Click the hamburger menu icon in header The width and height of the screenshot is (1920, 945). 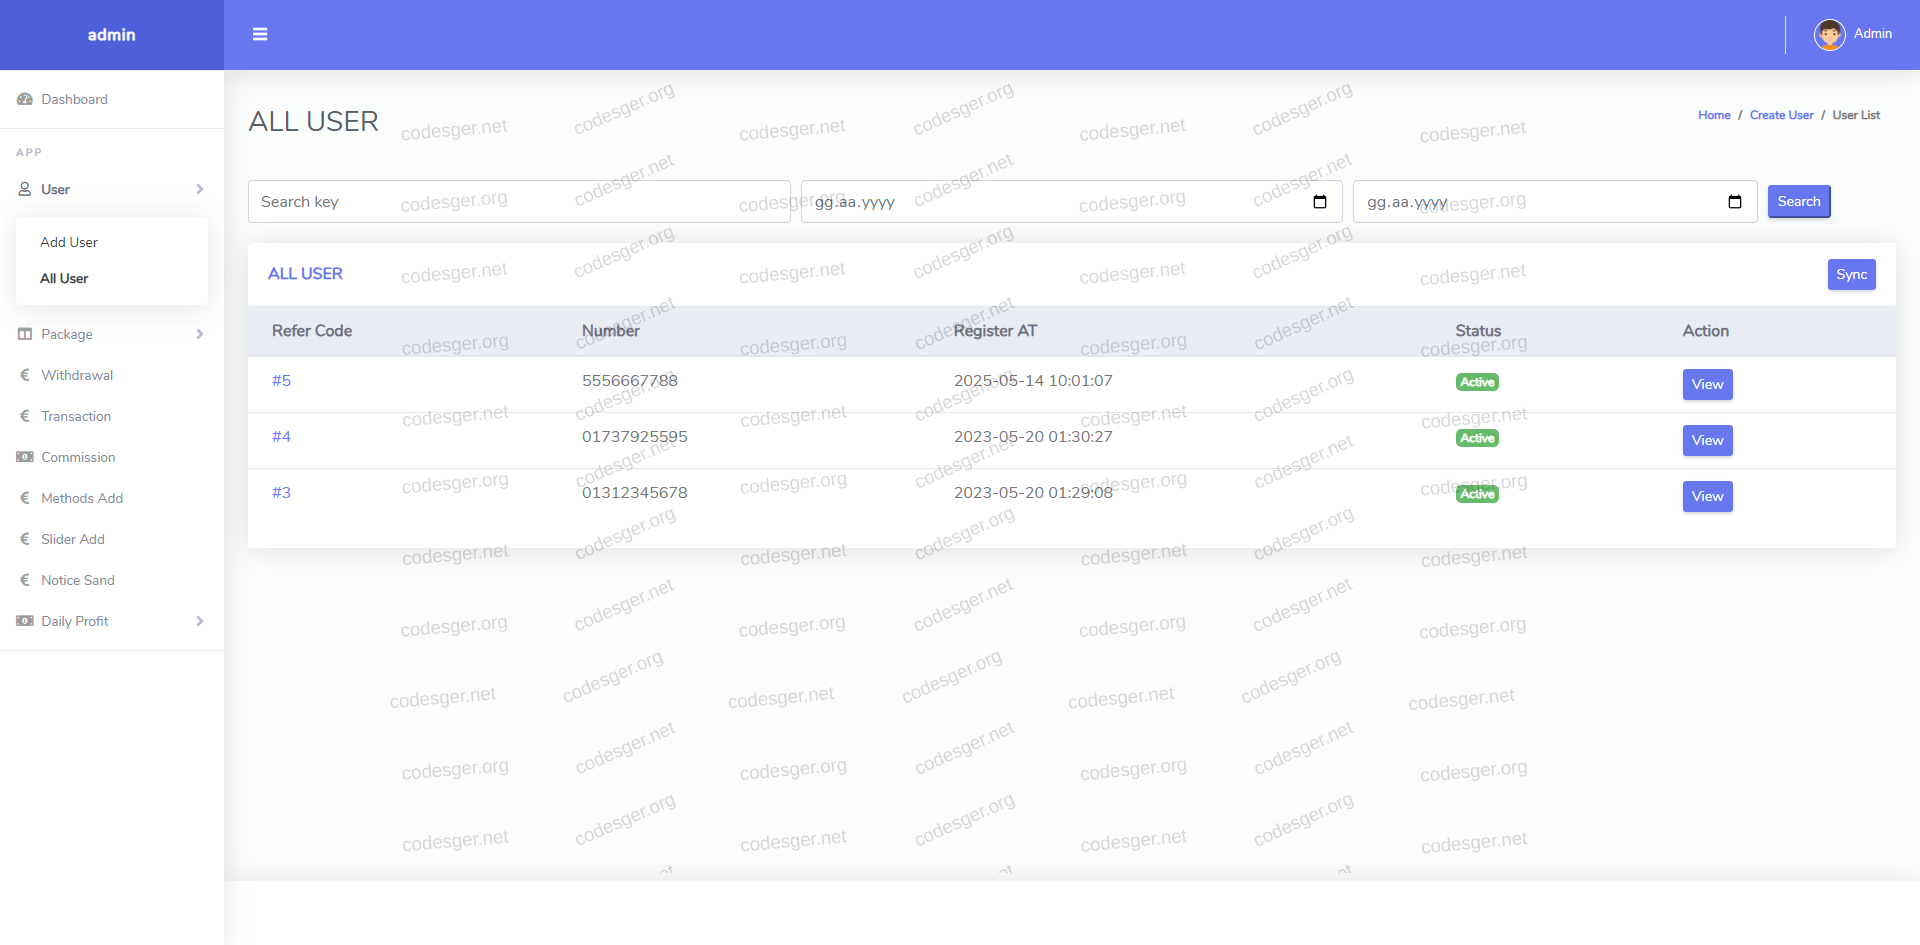point(260,34)
